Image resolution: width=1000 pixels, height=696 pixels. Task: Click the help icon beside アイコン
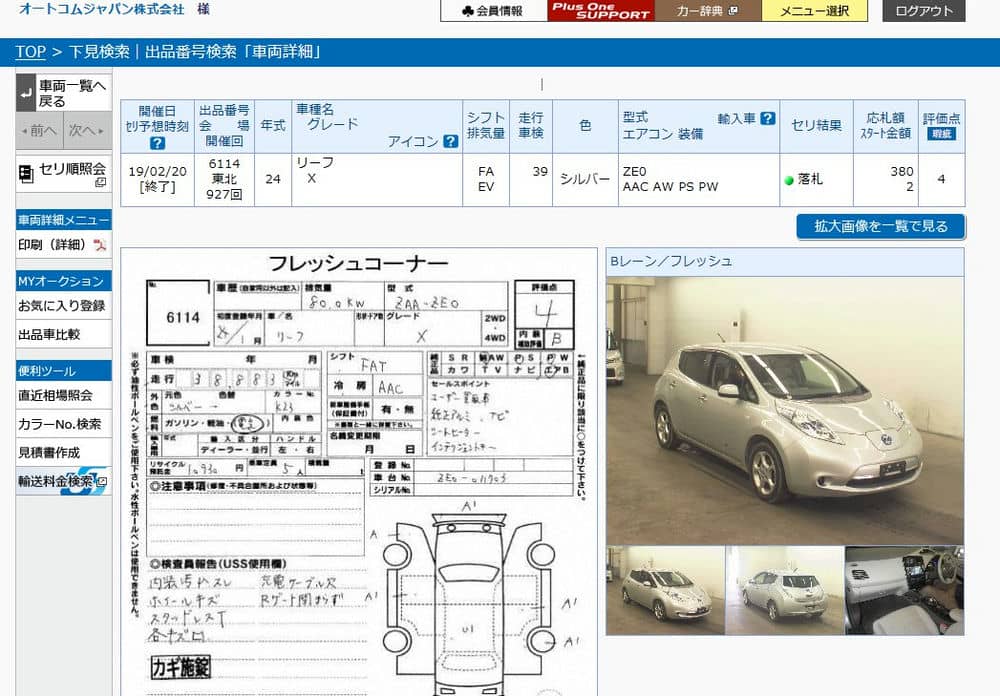tap(451, 142)
